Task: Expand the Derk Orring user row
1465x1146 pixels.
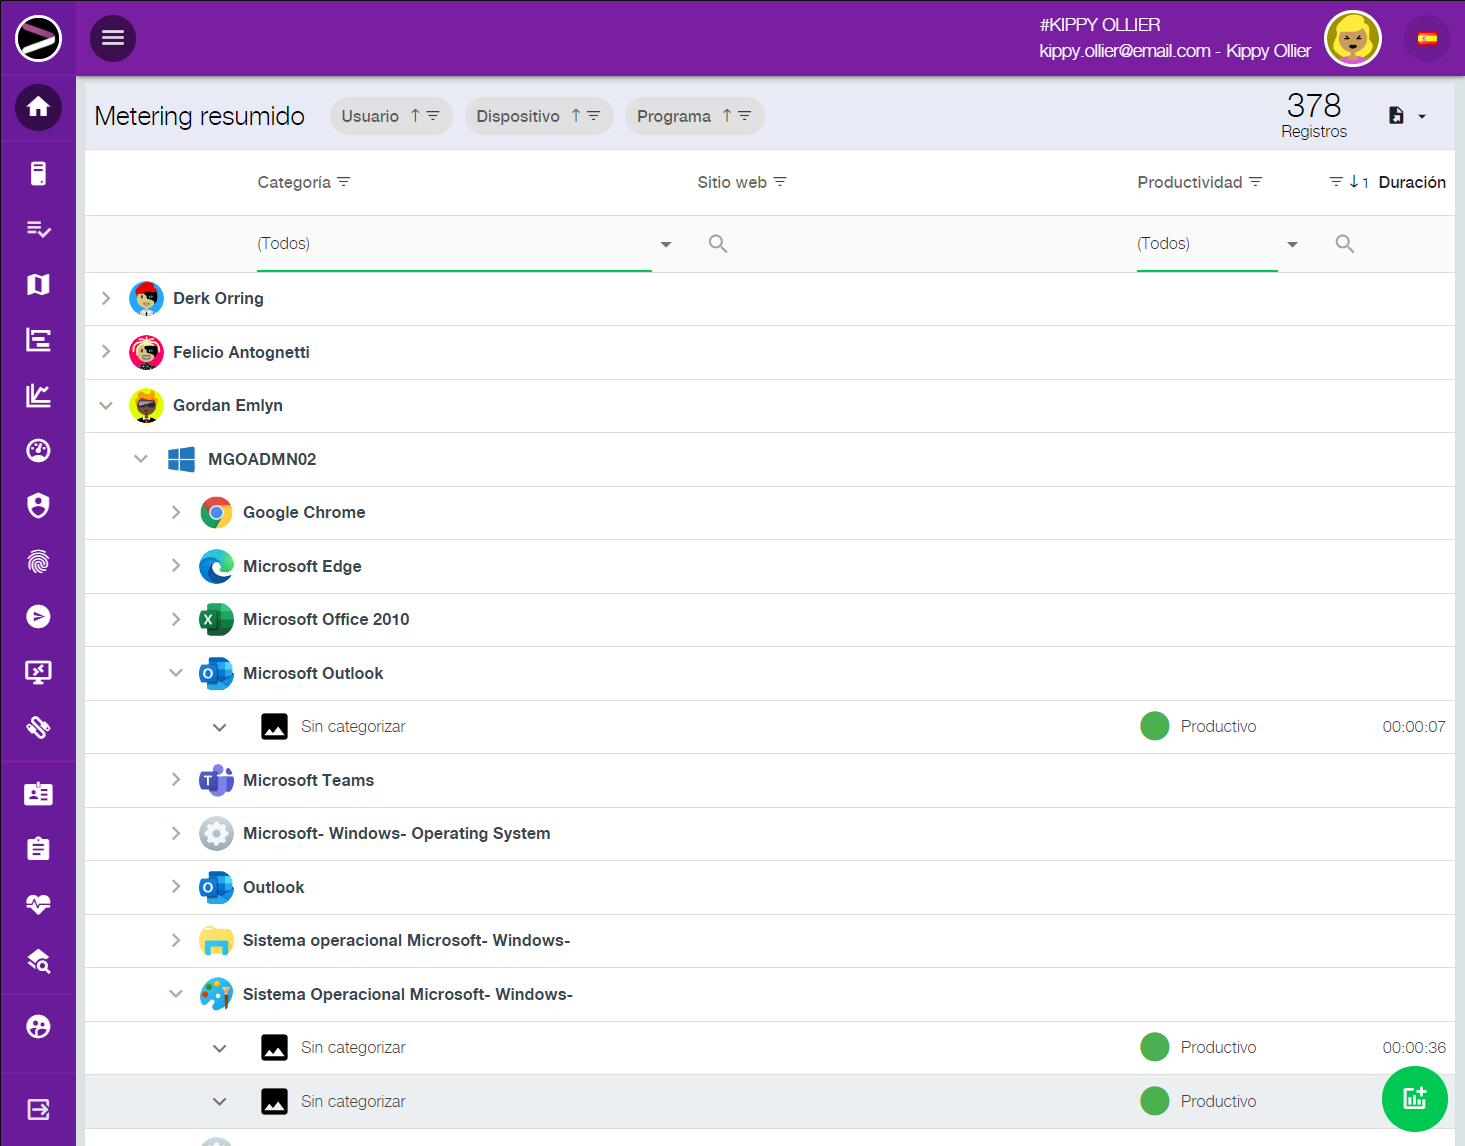Action: 106,298
